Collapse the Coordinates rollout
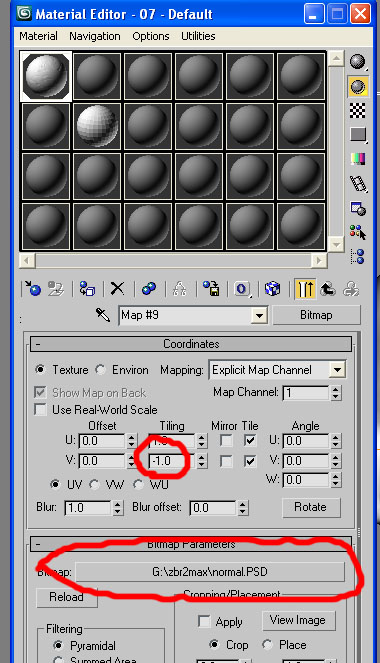The image size is (380, 663). 191,344
